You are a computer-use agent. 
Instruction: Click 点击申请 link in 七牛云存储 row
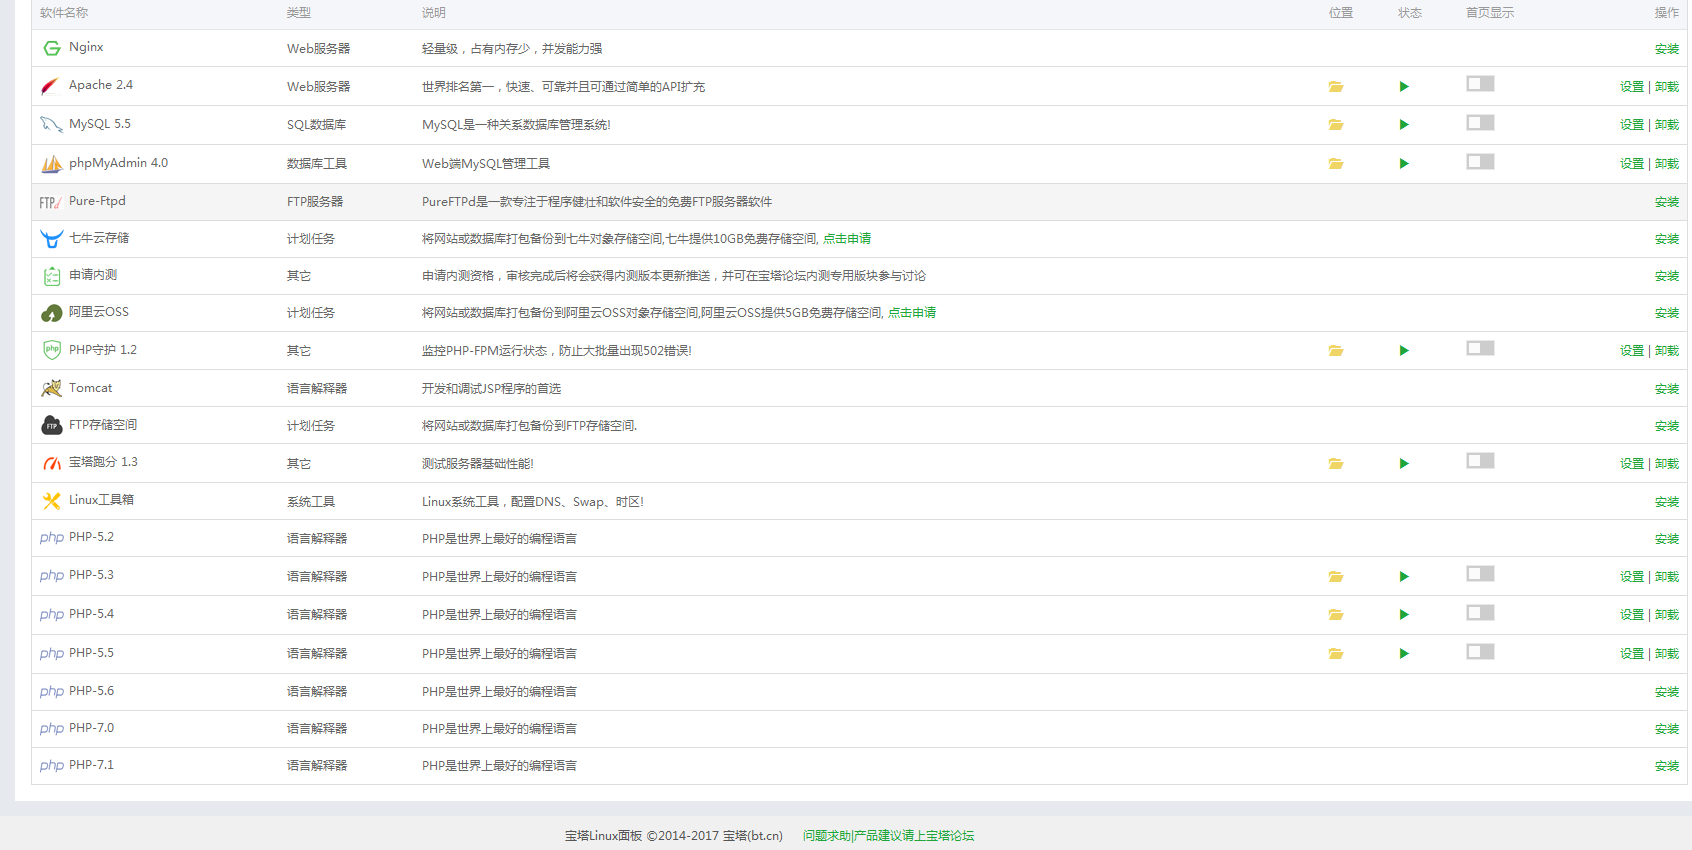(x=847, y=239)
